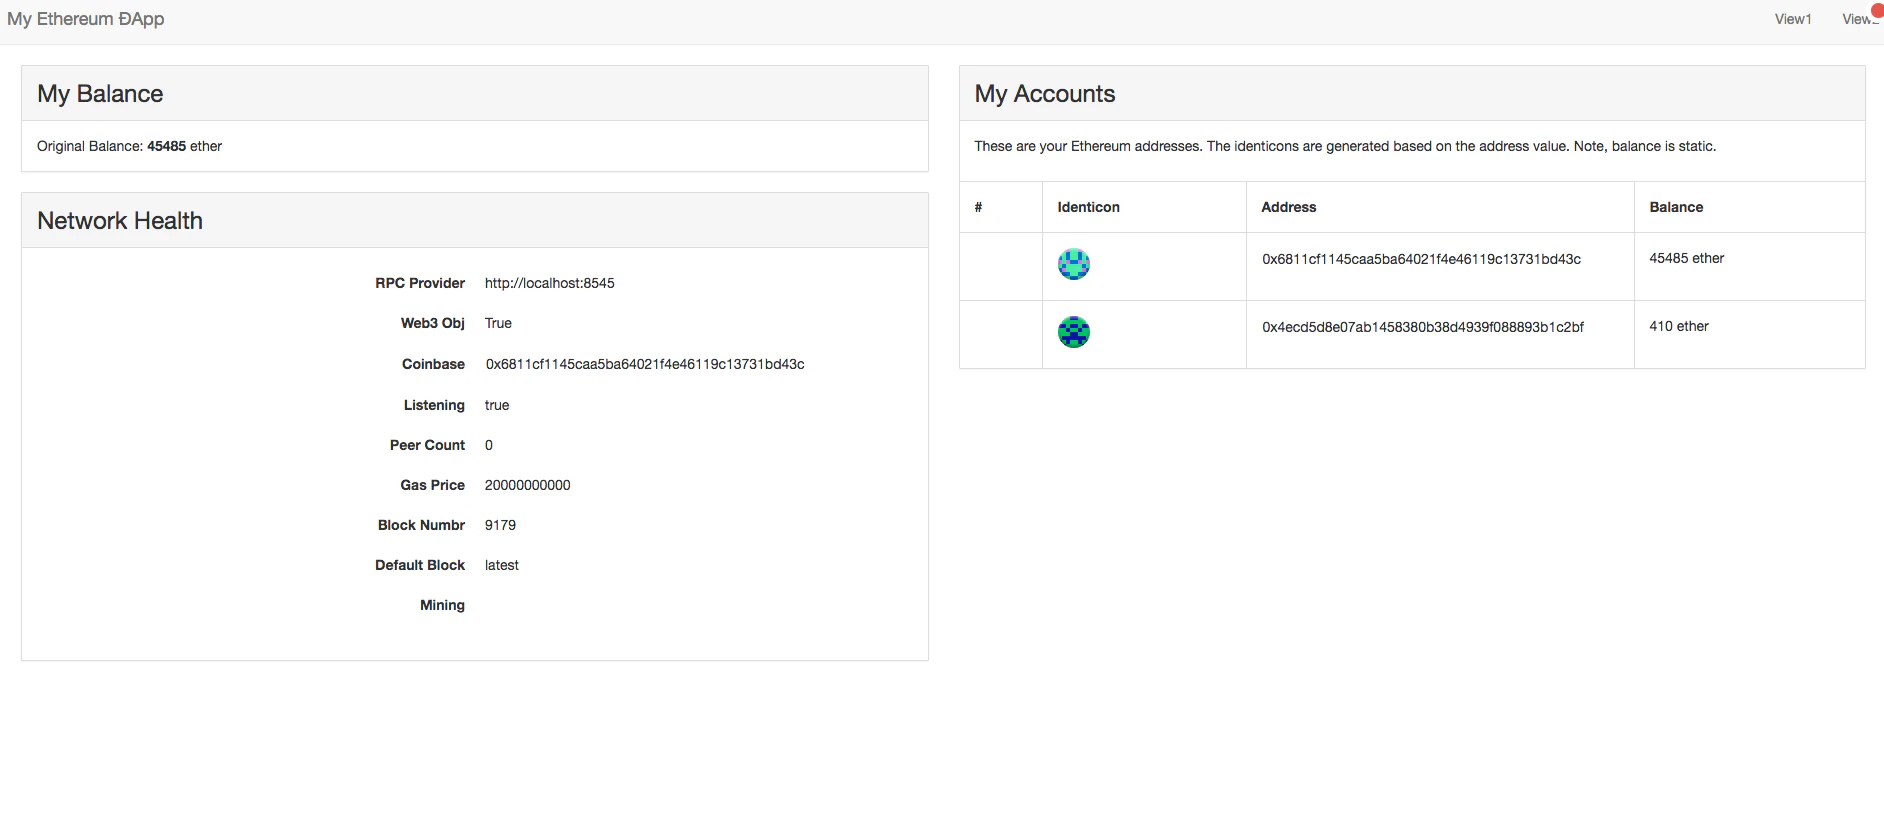Click the Web3 Obj label
Screen dimensions: 1884x840
pos(433,323)
